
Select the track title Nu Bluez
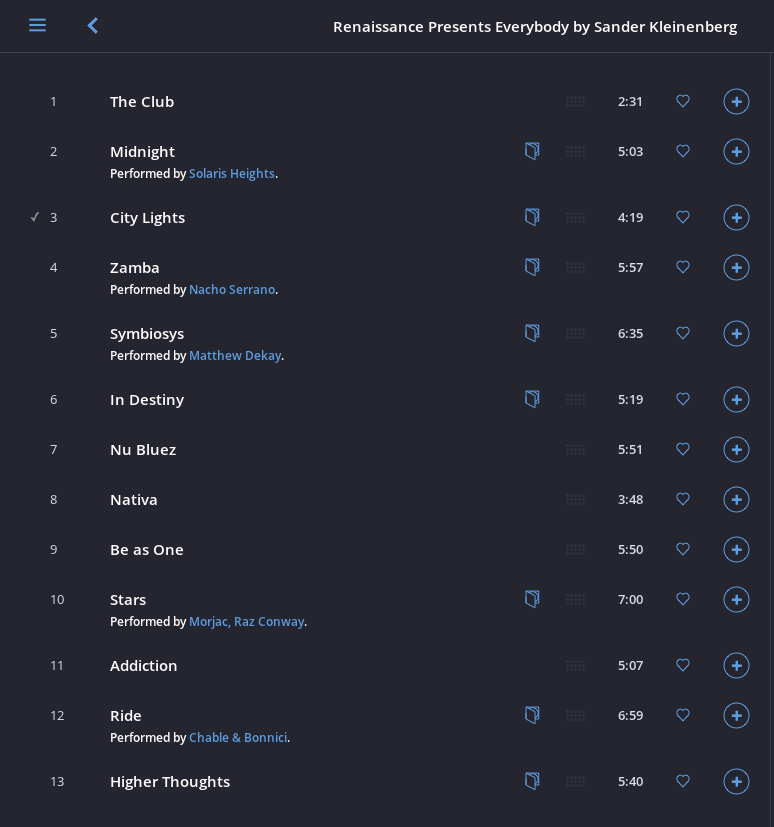[143, 450]
